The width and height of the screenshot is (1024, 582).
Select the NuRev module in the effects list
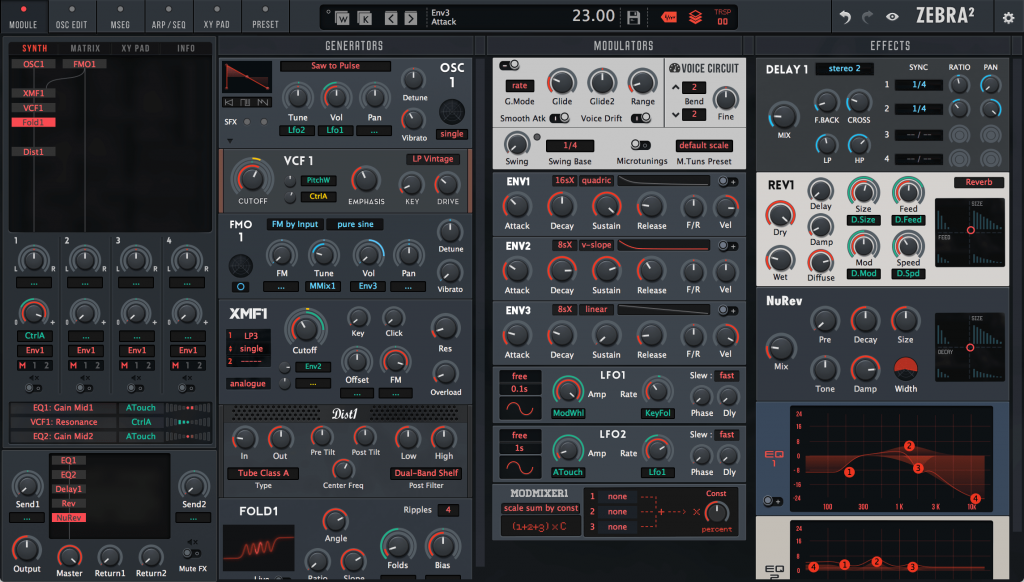[70, 518]
